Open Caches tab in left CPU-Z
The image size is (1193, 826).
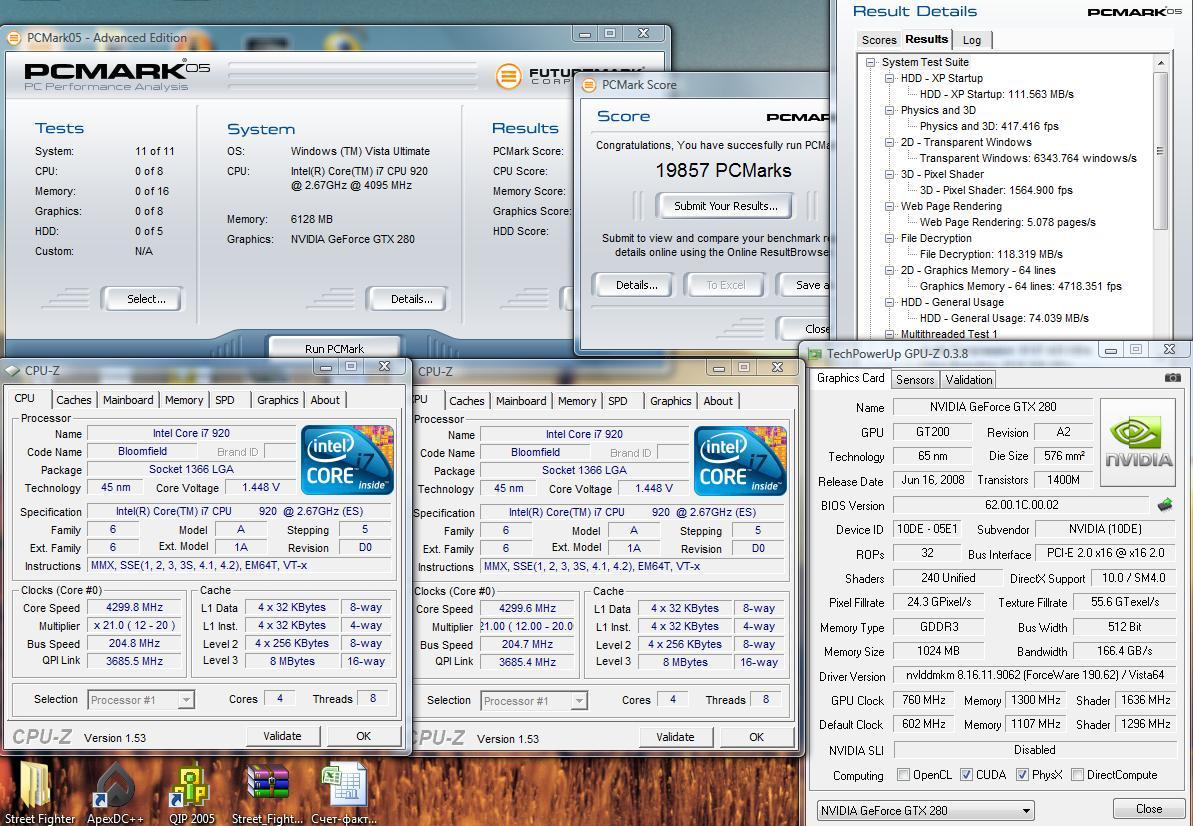pos(74,400)
